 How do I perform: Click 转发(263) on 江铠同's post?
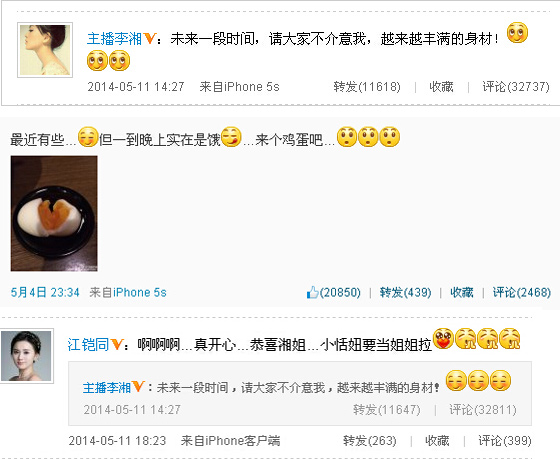coord(370,441)
